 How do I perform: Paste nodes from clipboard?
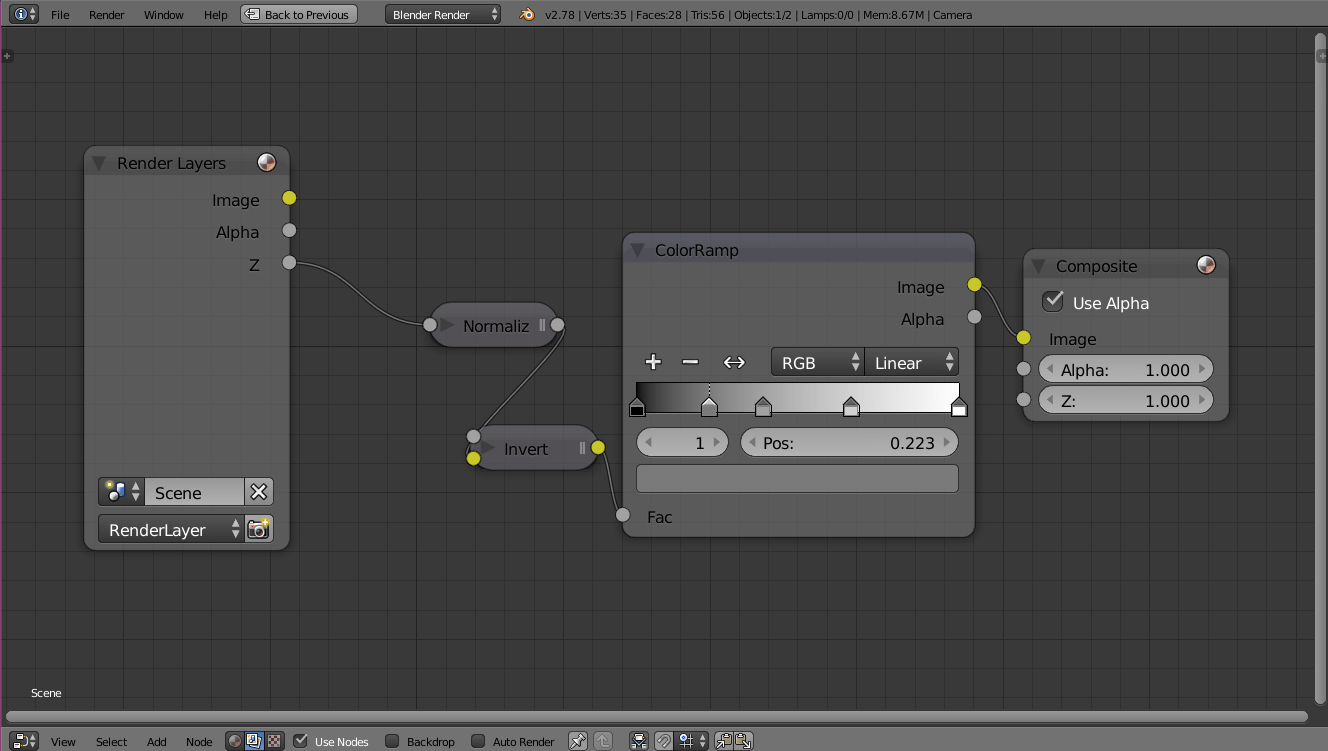[743, 741]
